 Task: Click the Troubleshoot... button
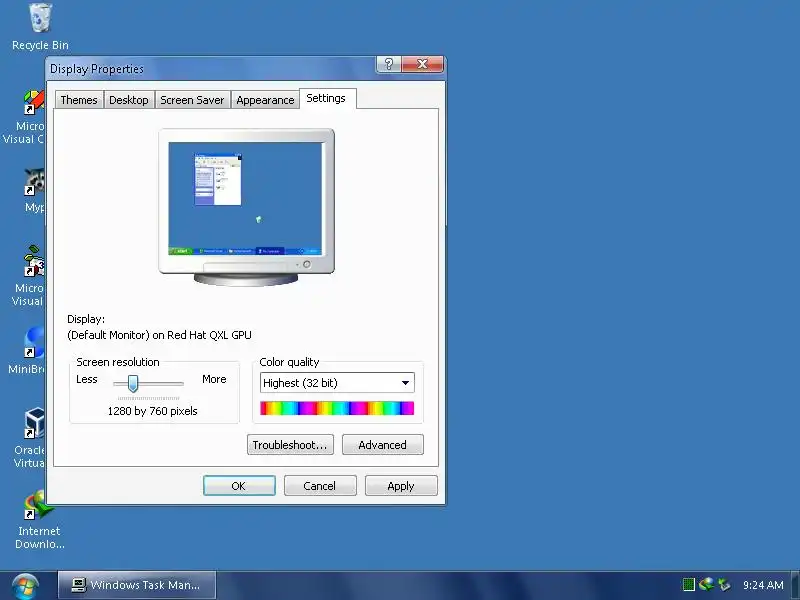[x=290, y=444]
